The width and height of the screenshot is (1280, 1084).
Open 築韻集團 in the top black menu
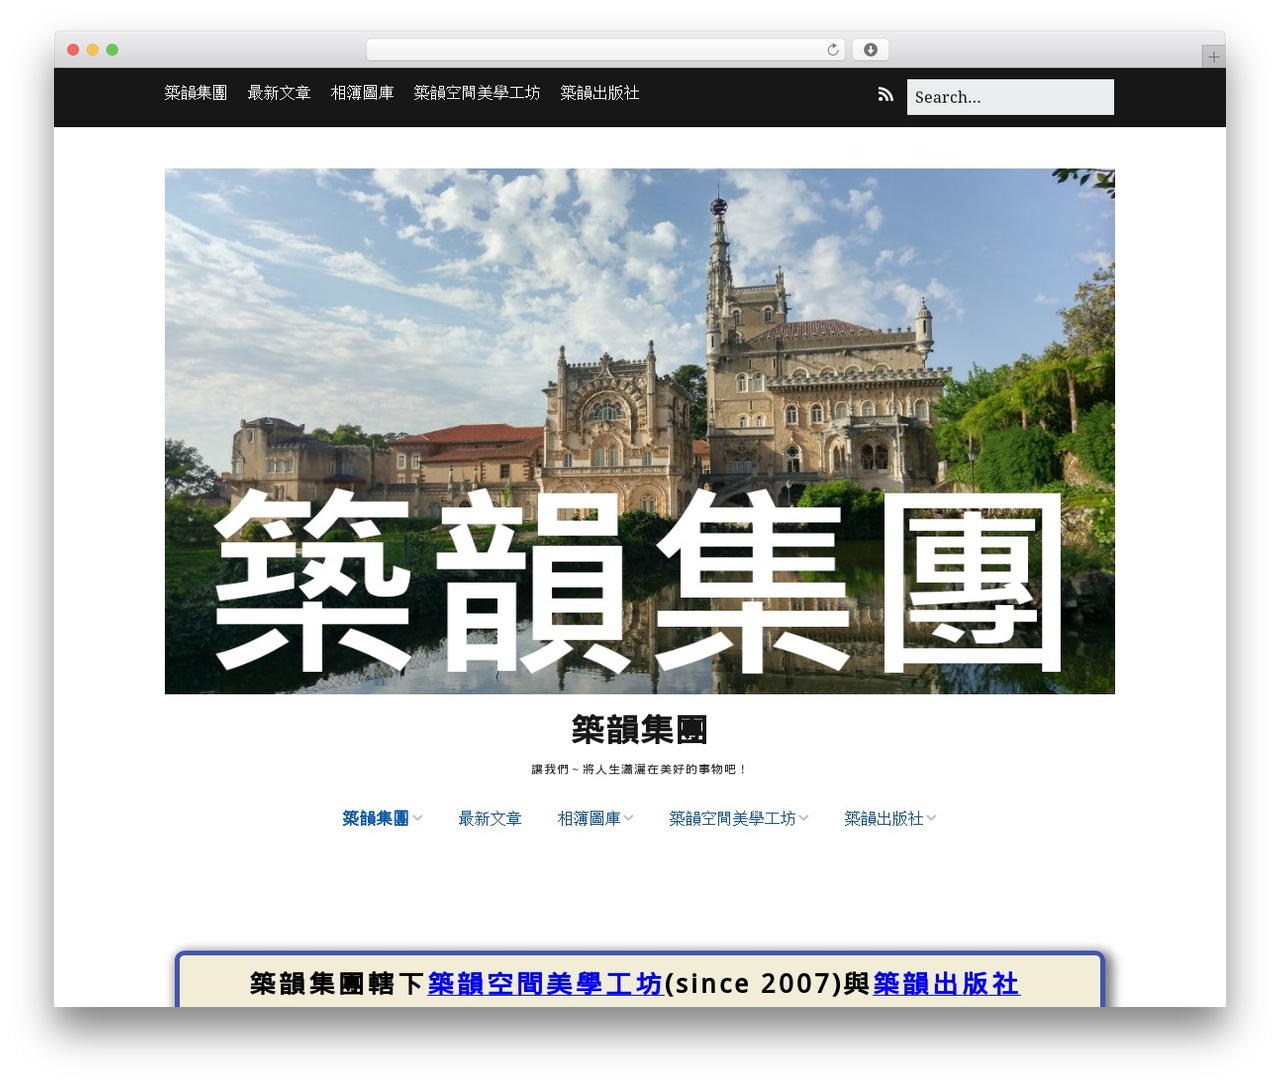click(x=196, y=93)
